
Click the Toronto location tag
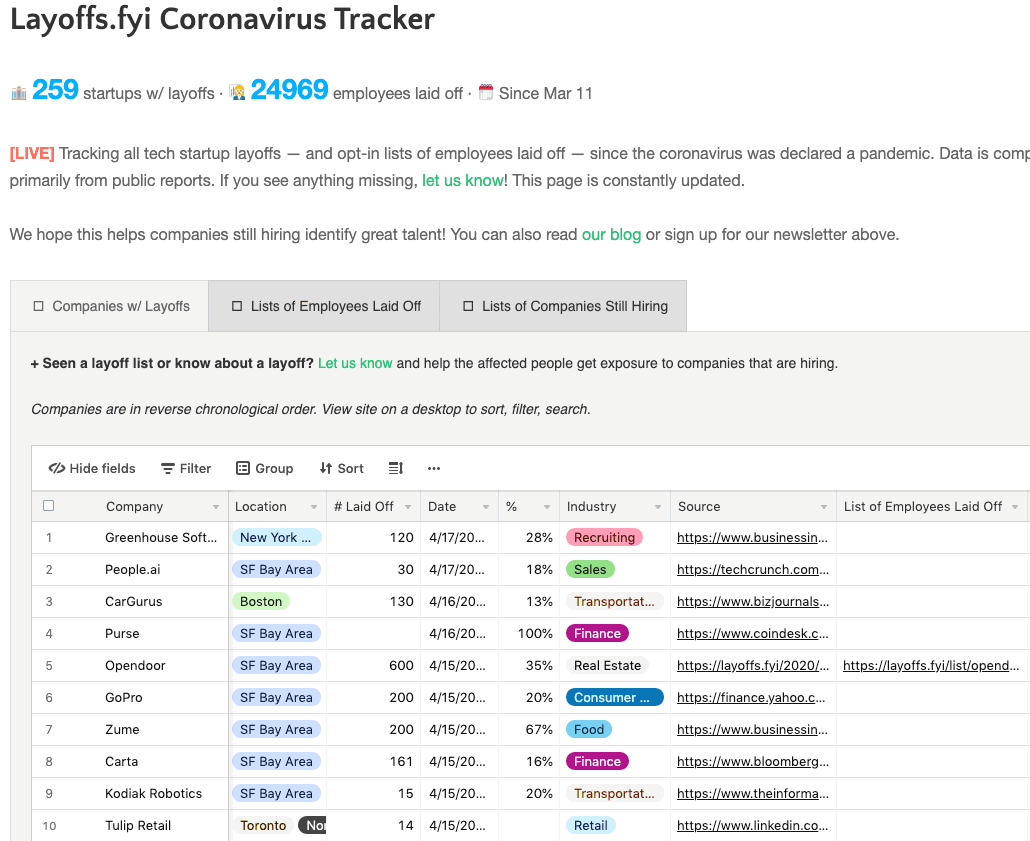[x=263, y=826]
